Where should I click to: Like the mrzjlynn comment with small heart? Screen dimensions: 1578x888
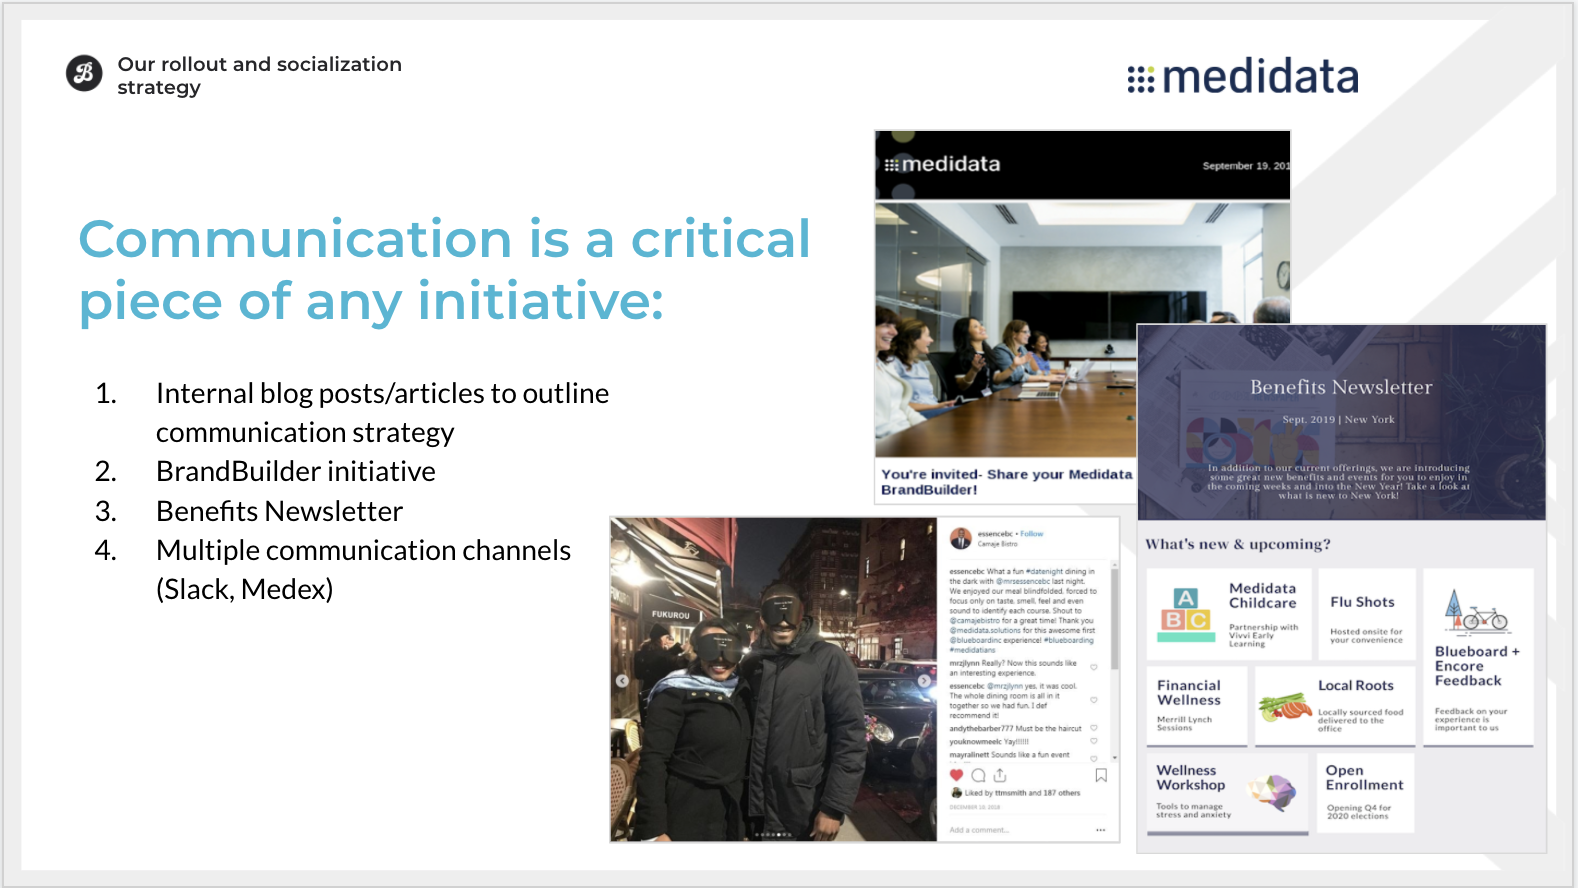1094,667
